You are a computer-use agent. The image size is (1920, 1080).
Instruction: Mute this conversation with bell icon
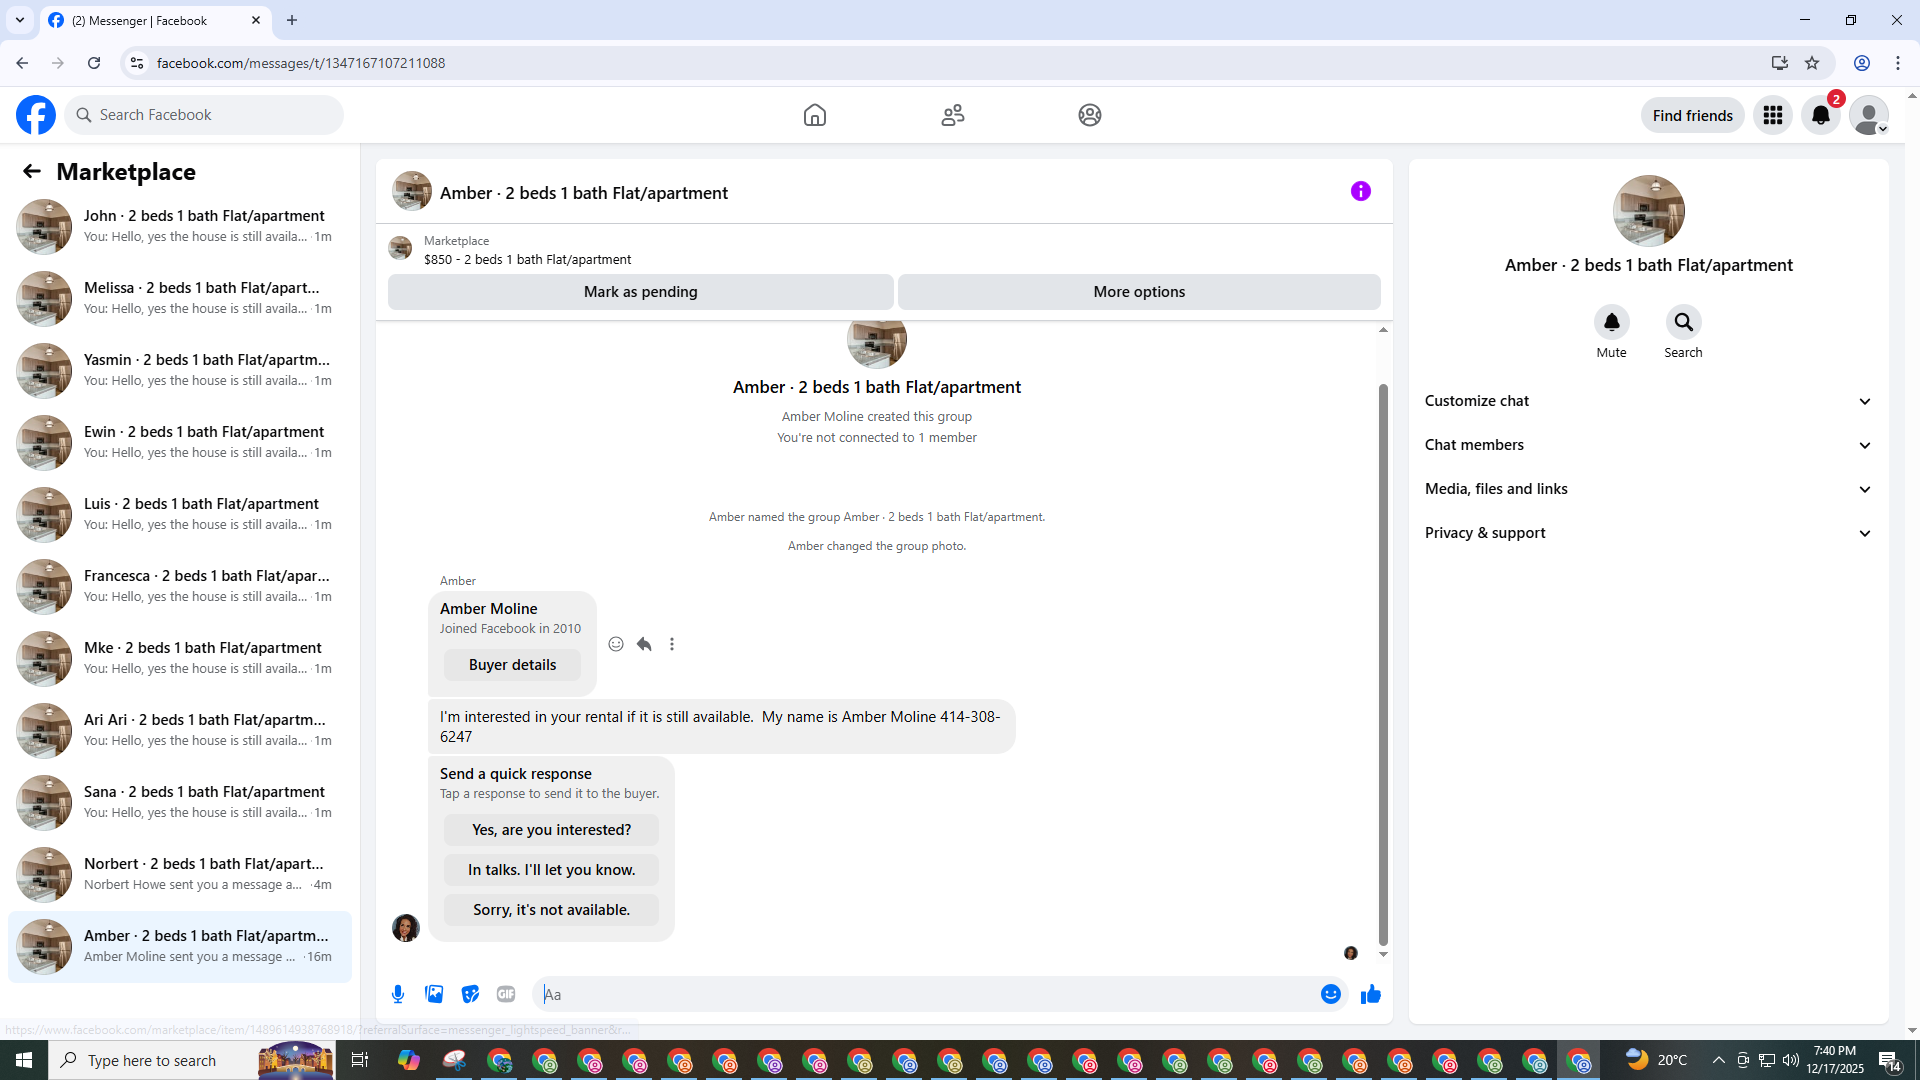coord(1611,323)
